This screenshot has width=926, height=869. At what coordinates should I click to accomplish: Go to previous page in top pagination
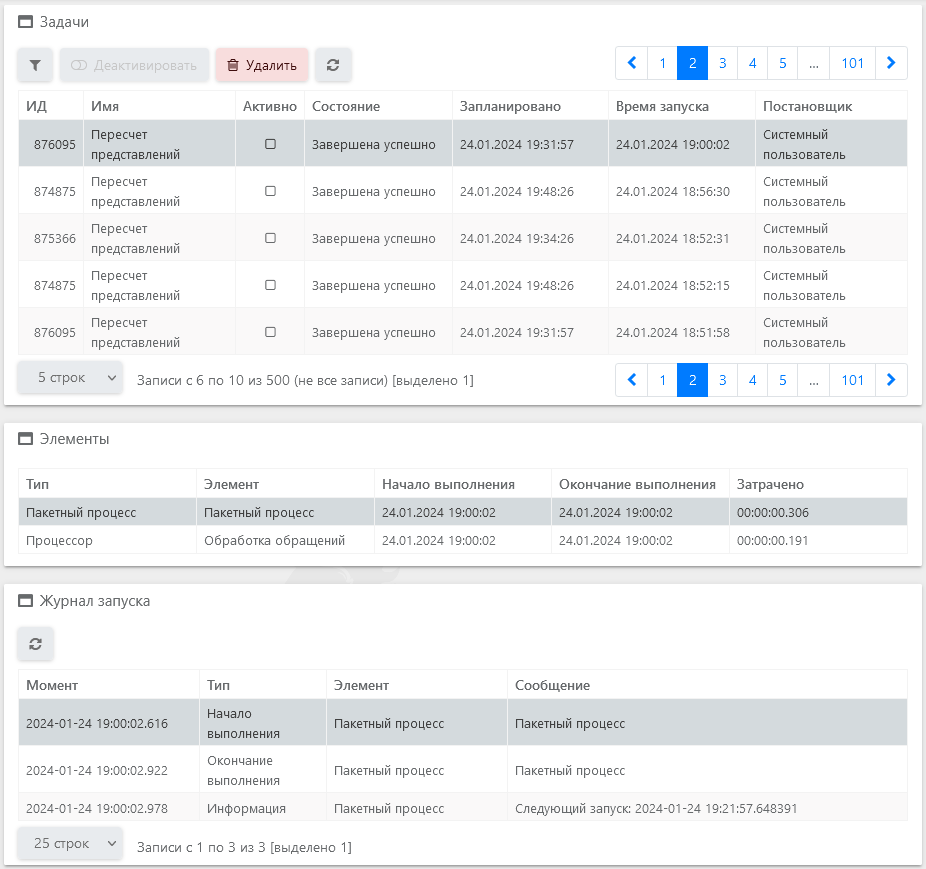632,63
